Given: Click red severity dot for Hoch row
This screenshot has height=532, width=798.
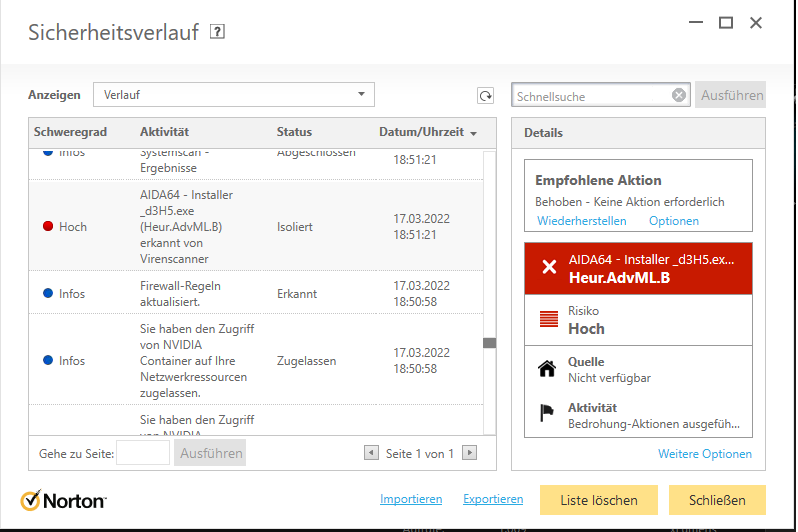Looking at the screenshot, I should click(48, 226).
